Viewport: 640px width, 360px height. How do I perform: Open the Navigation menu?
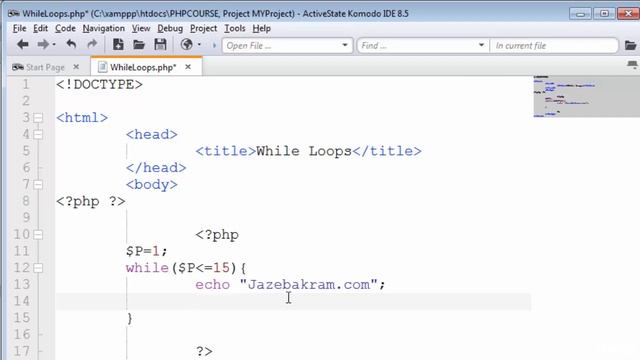coord(104,29)
